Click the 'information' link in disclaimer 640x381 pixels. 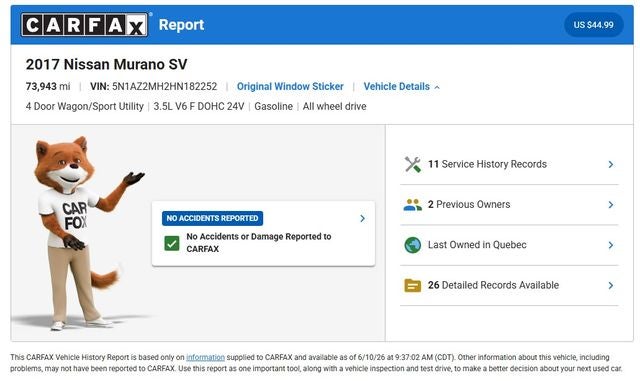(205, 357)
